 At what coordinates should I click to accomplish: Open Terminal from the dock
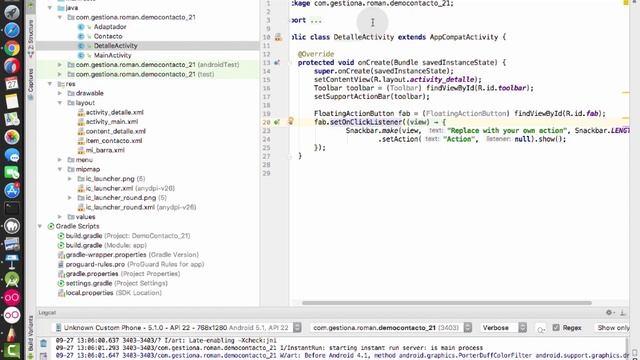(x=12, y=208)
